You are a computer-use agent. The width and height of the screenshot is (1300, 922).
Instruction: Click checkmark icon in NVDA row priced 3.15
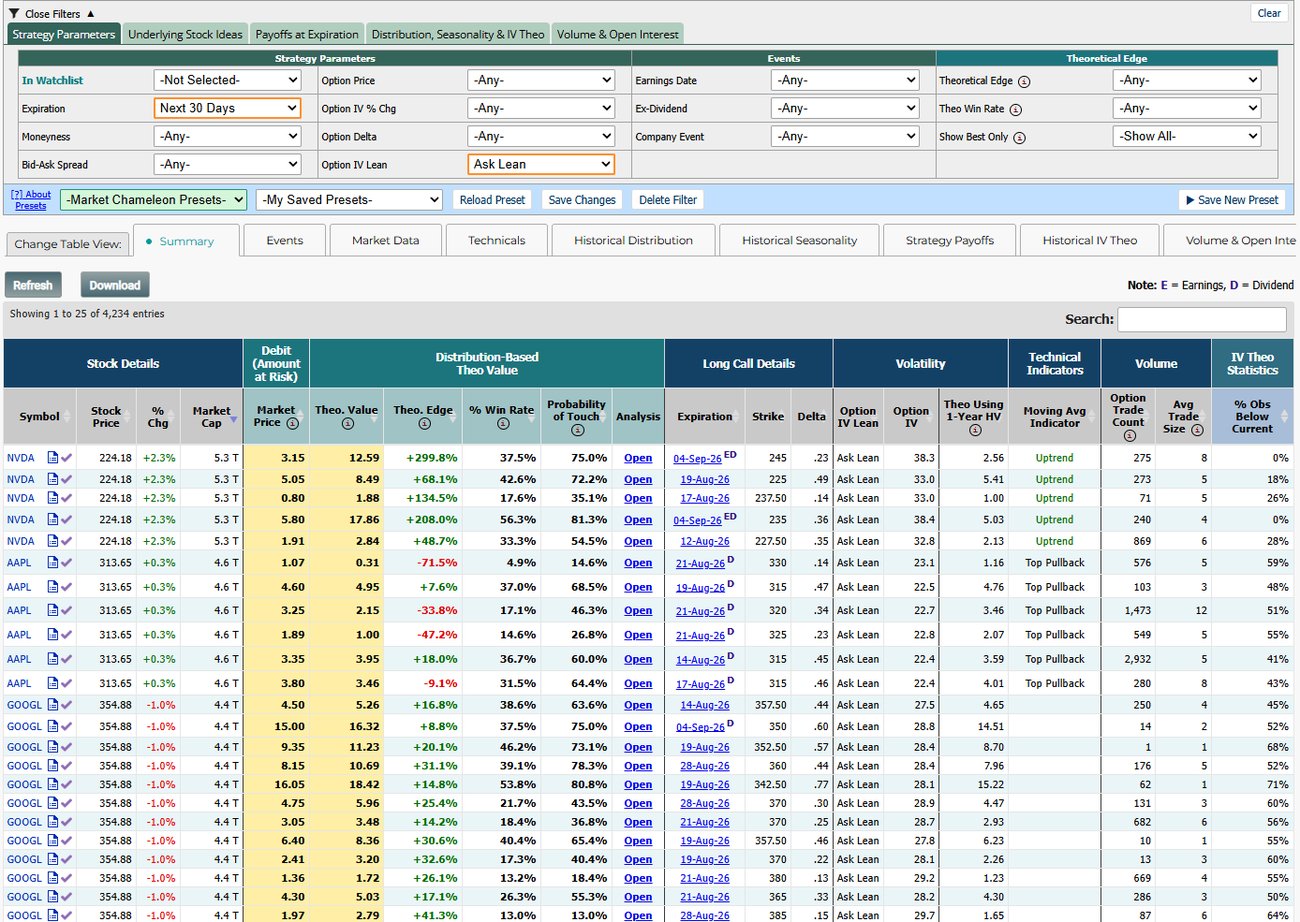tap(67, 458)
